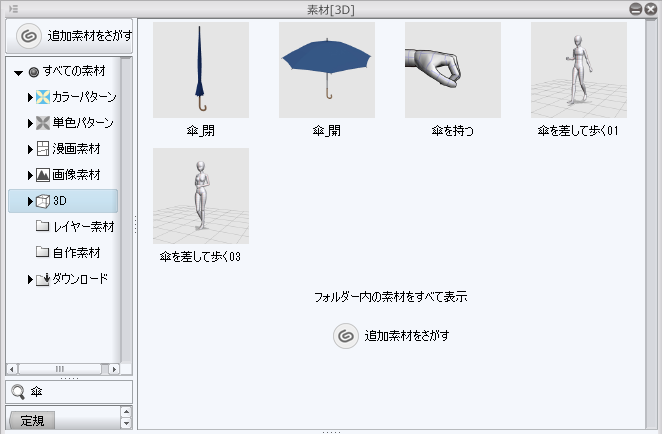The width and height of the screenshot is (662, 434).
Task: Click the search field containing 傘
Action: click(69, 392)
